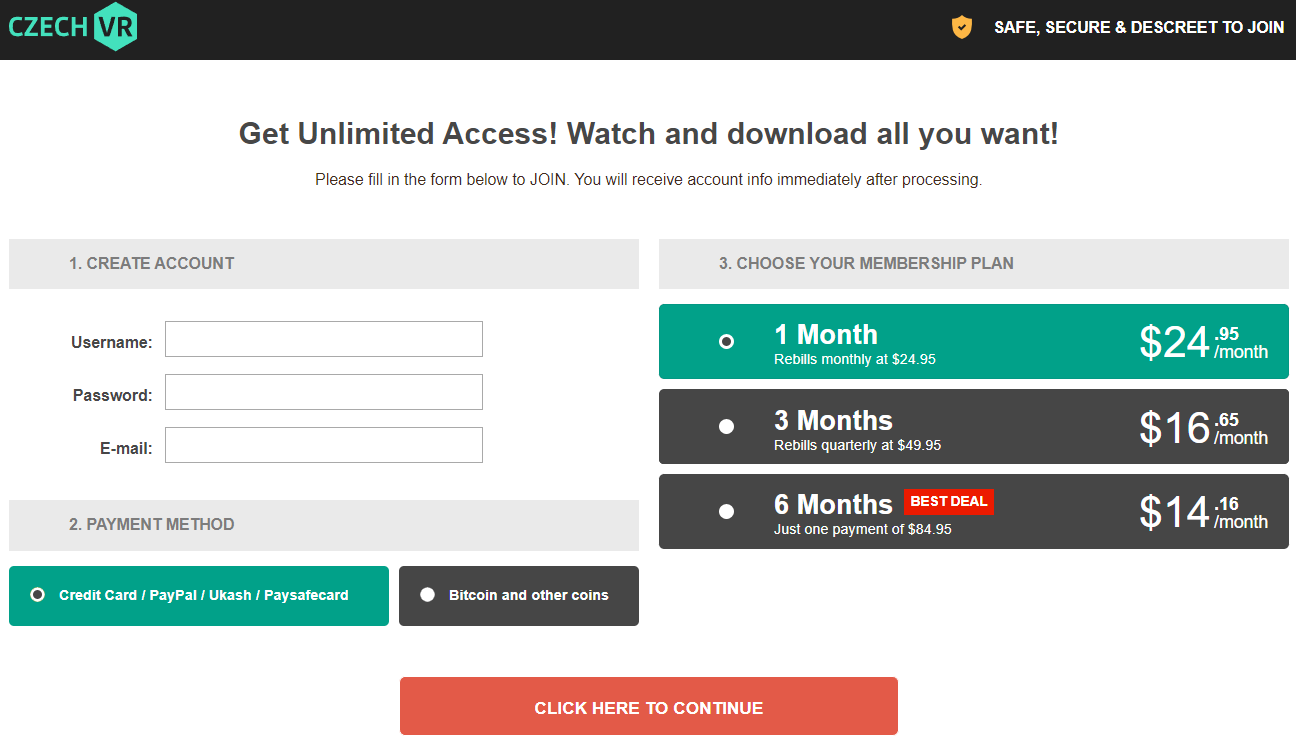Select the 3 Months plan radio button

[727, 427]
